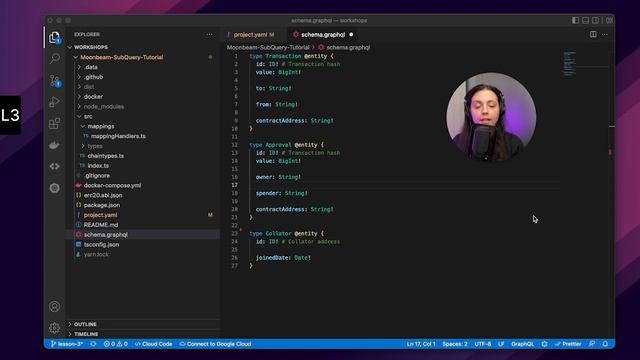640x360 pixels.
Task: Click the editor minimap
Action: point(570,64)
